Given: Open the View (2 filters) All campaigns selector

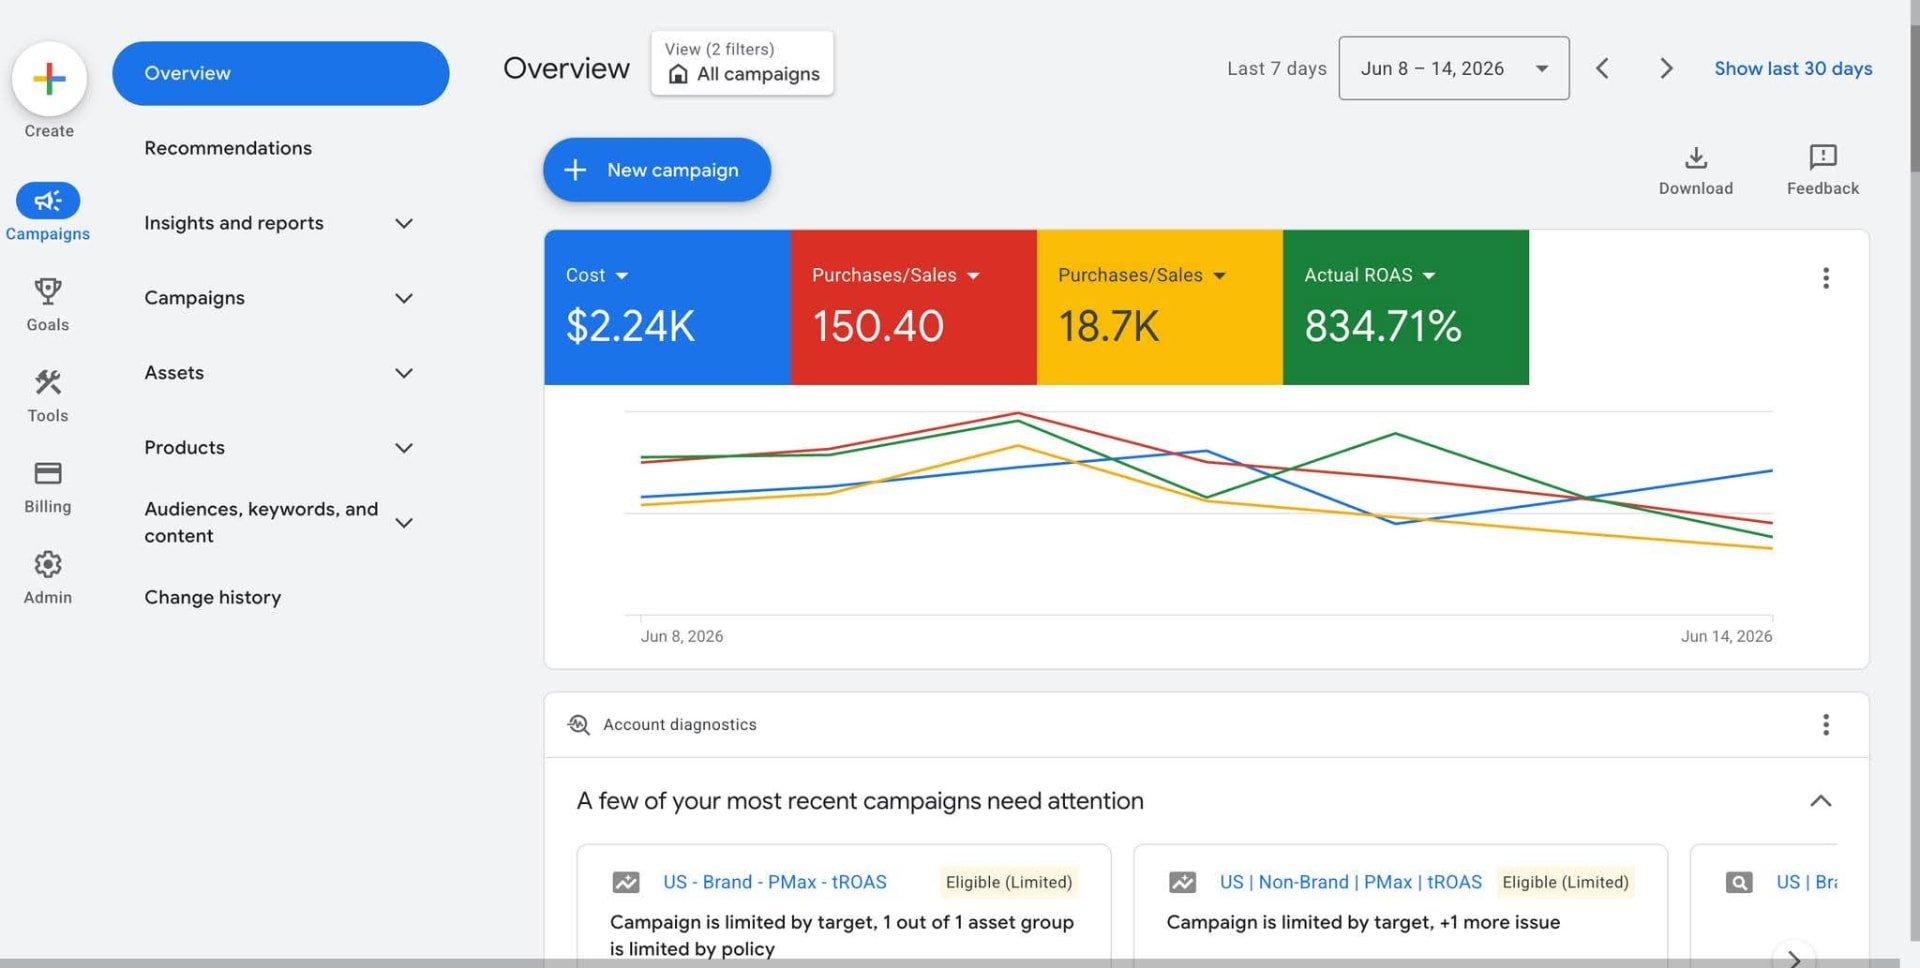Looking at the screenshot, I should pos(742,63).
